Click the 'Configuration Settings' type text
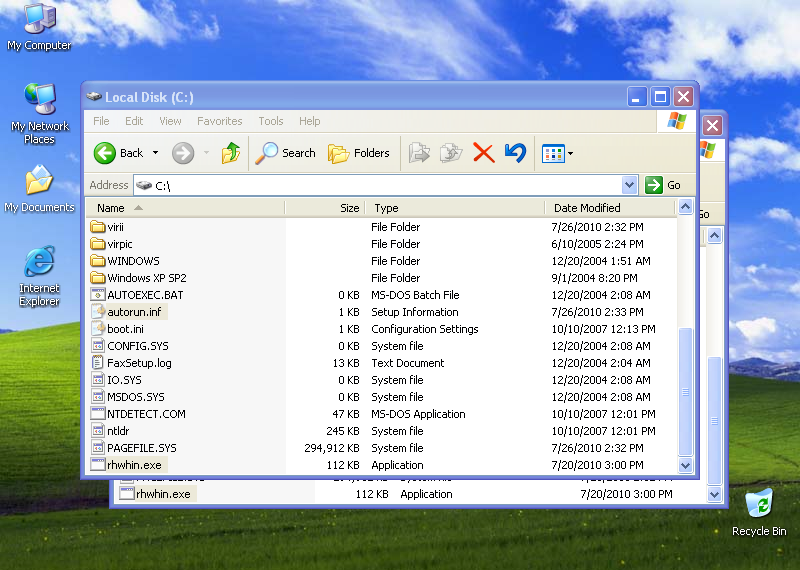Screen dimensions: 800x570 tap(424, 329)
